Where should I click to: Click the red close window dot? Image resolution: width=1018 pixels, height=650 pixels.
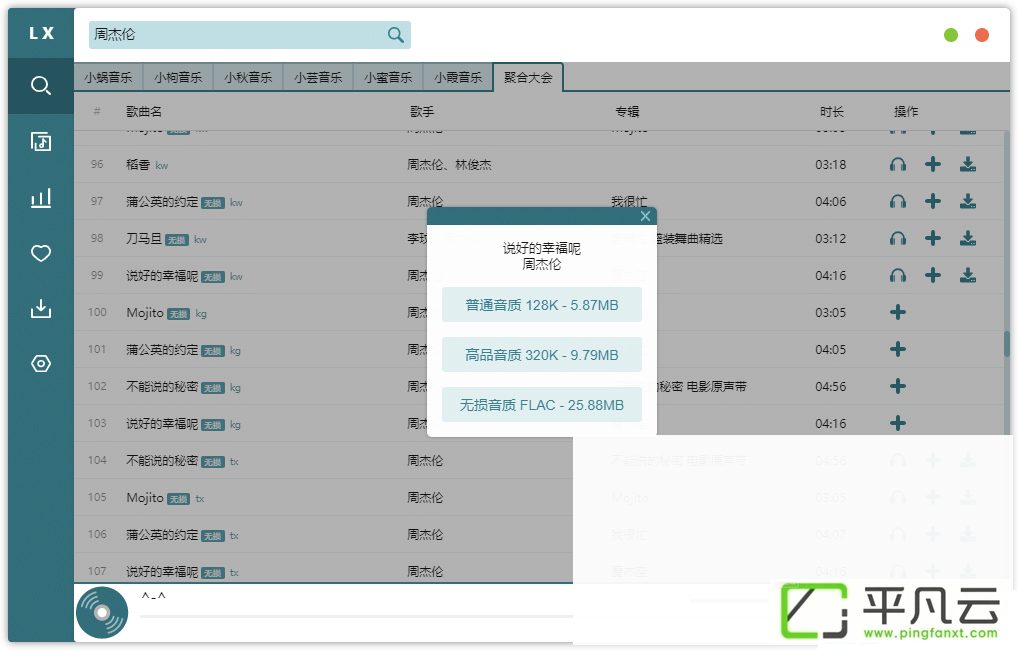coord(982,35)
